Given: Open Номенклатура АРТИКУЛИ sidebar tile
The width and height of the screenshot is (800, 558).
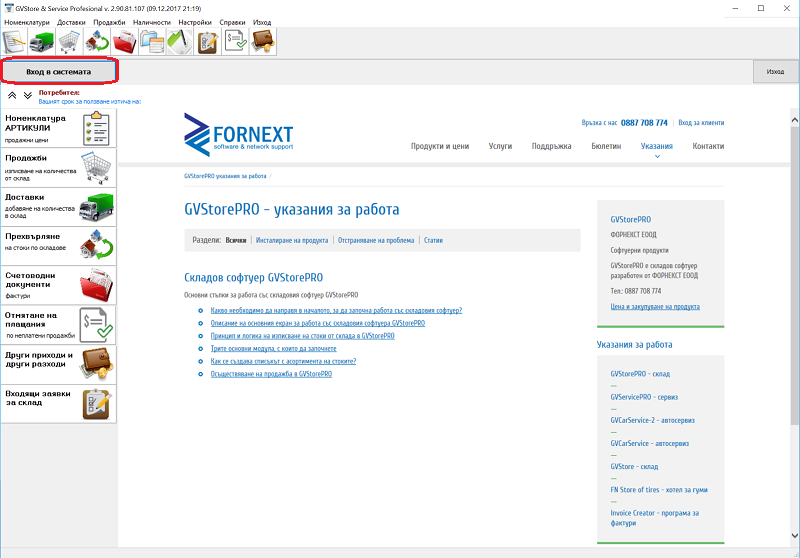Looking at the screenshot, I should [x=59, y=128].
